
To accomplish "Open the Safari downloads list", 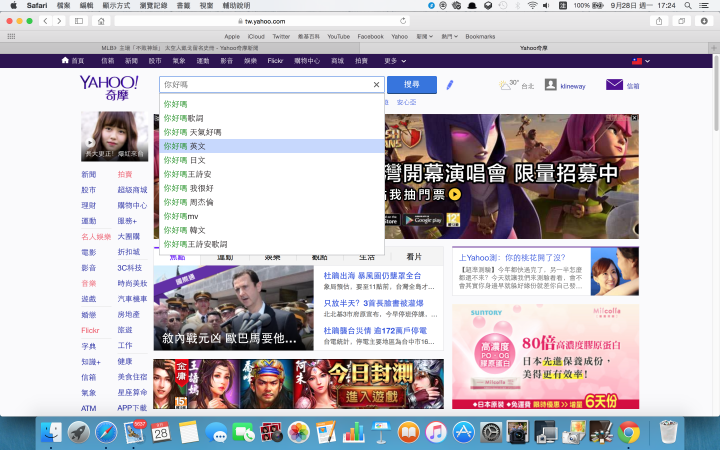I will (x=704, y=21).
